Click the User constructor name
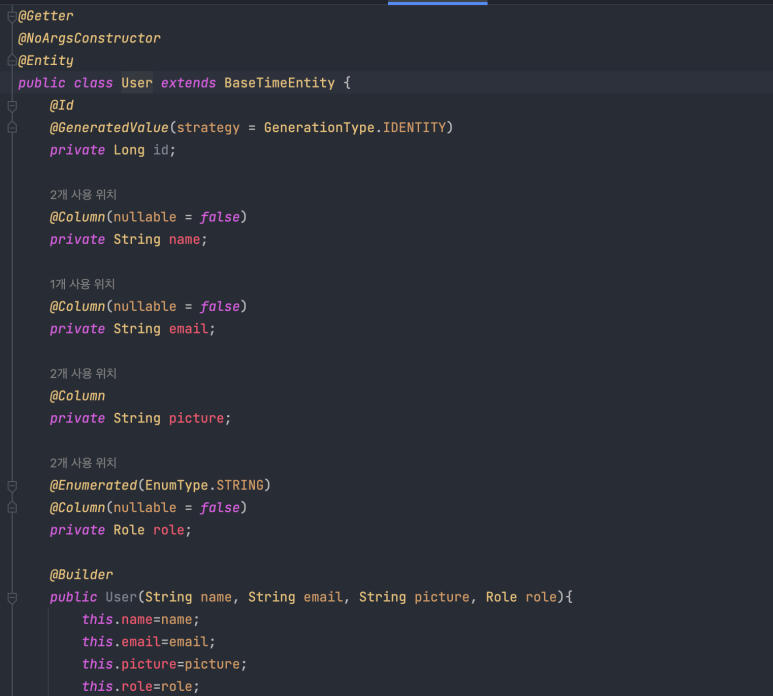 121,597
